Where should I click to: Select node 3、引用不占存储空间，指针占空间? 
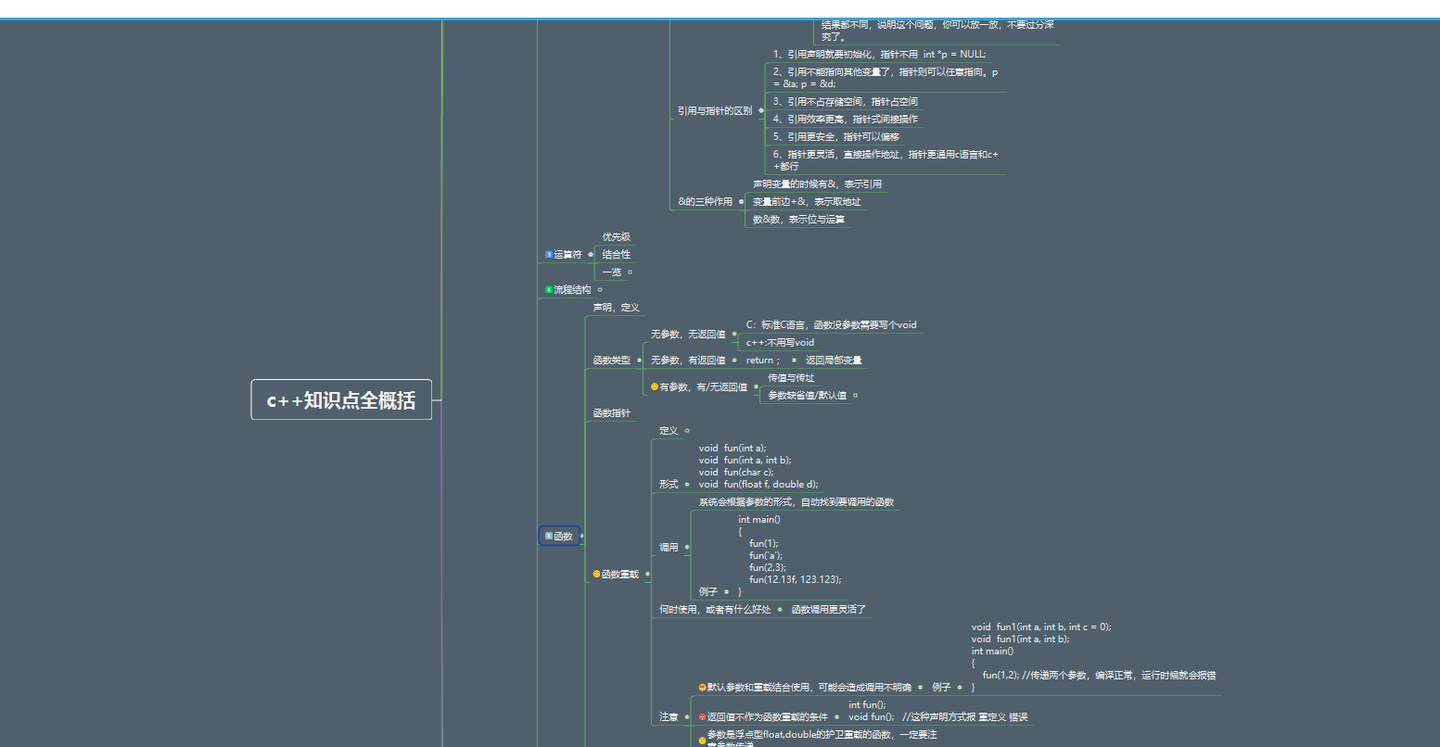845,102
